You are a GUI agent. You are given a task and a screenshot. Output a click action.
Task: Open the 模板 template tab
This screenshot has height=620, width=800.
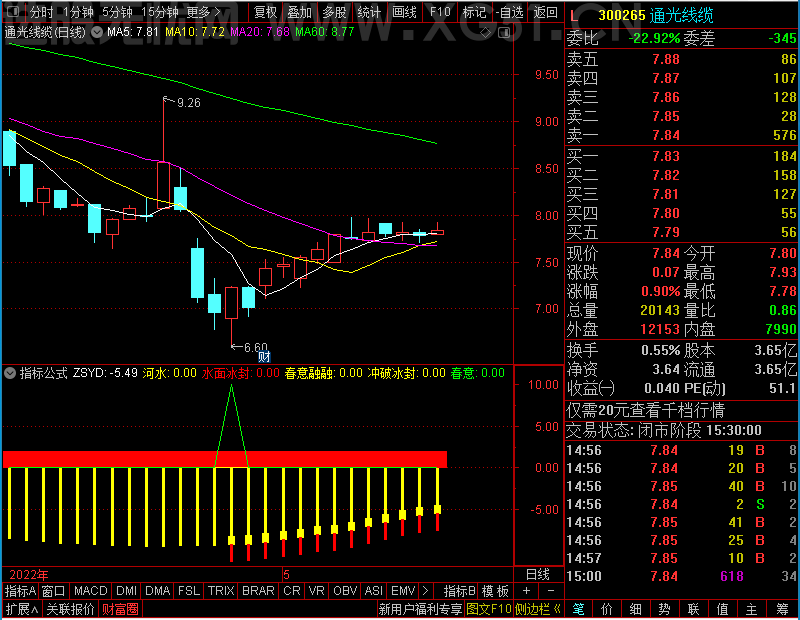495,591
